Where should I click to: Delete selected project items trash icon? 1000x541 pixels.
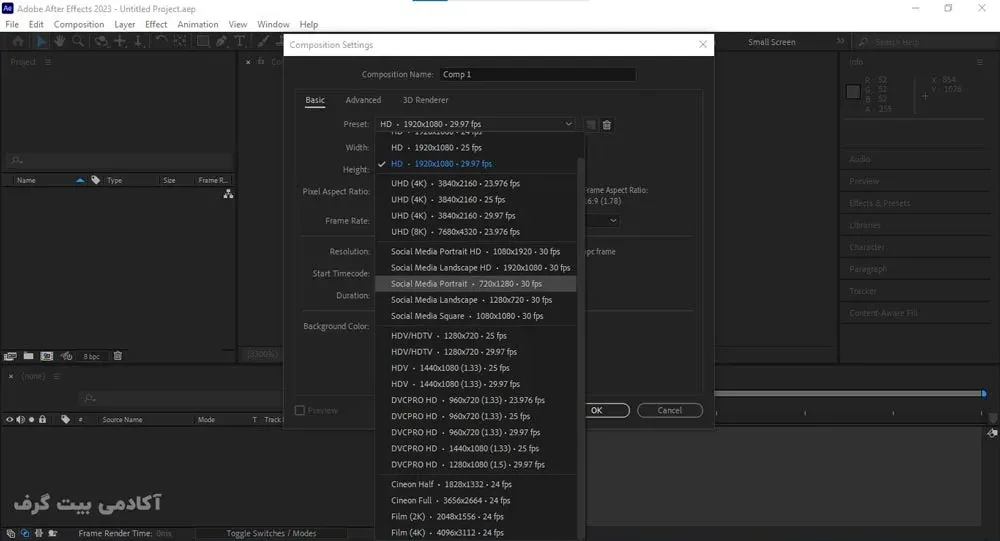tap(117, 356)
